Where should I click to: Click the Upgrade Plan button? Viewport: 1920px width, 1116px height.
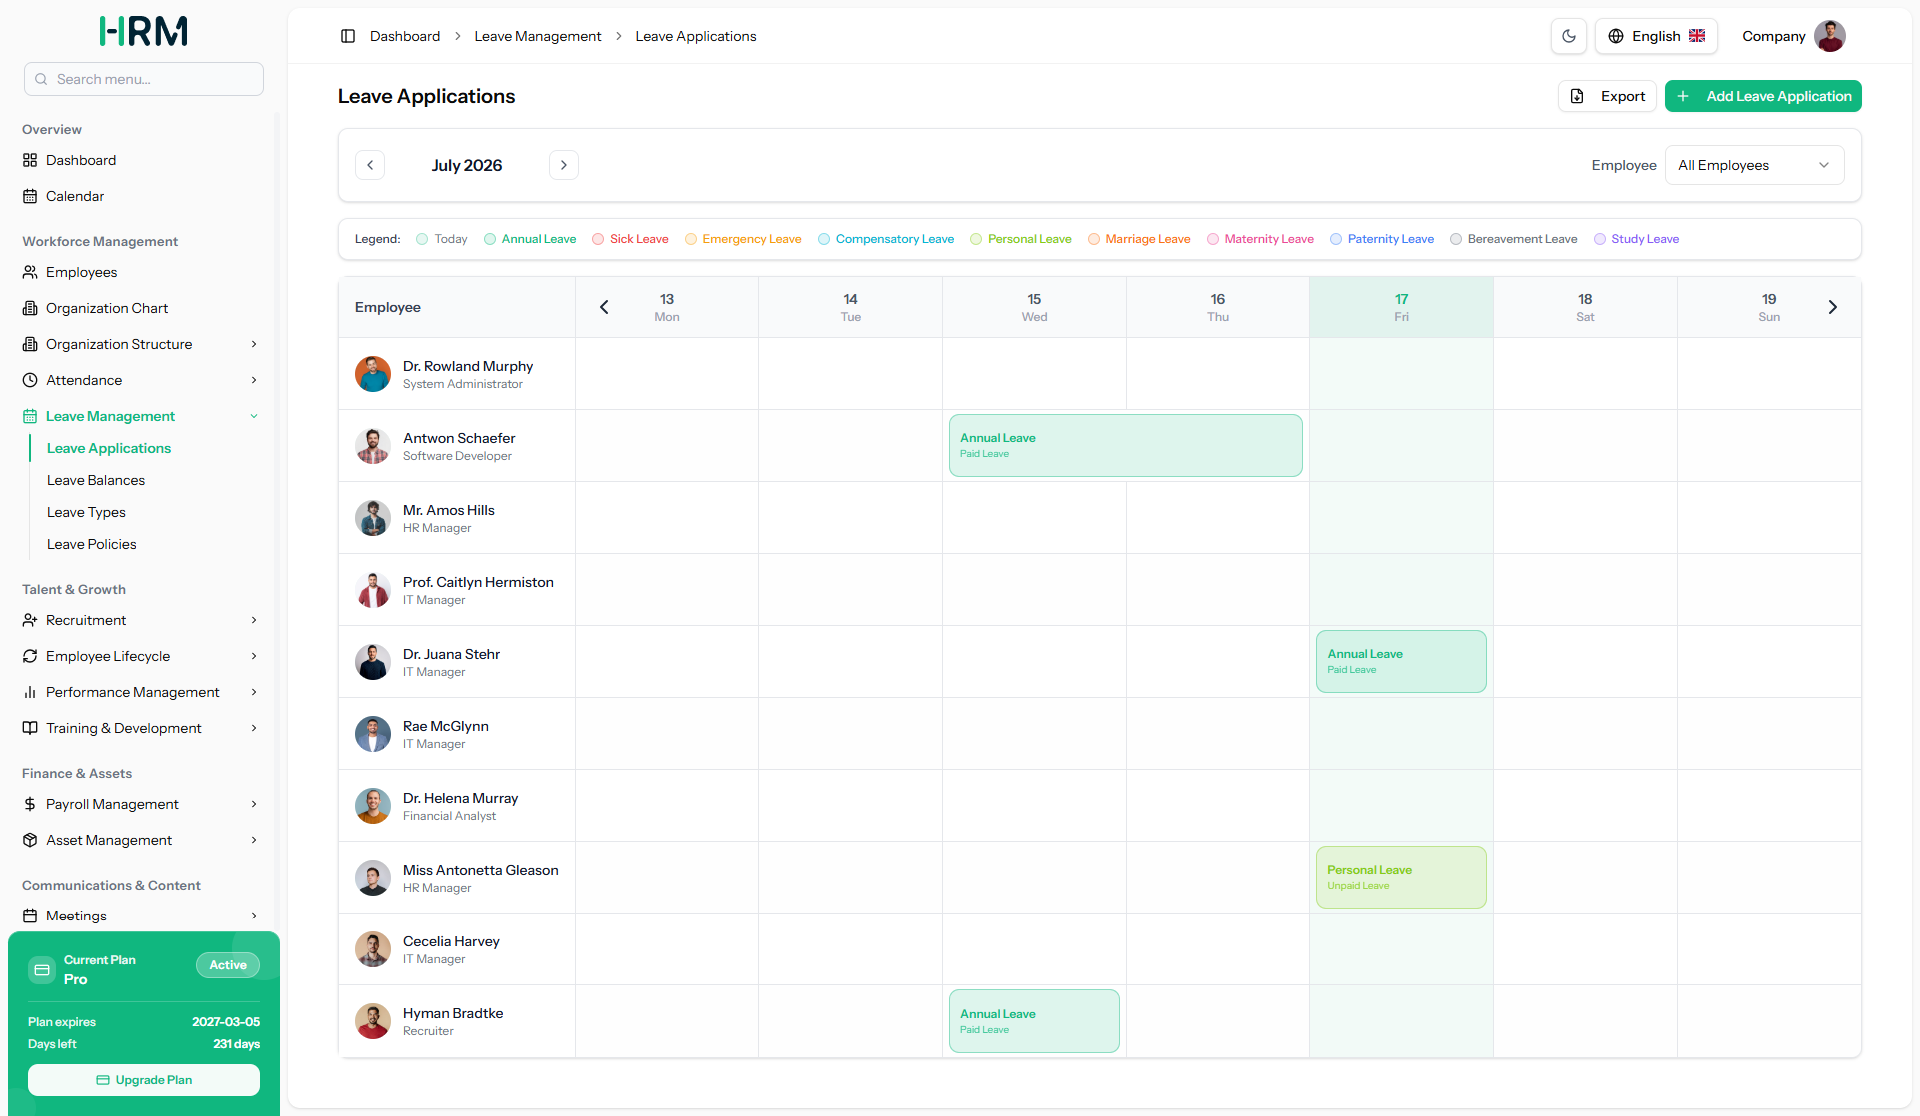pos(144,1080)
